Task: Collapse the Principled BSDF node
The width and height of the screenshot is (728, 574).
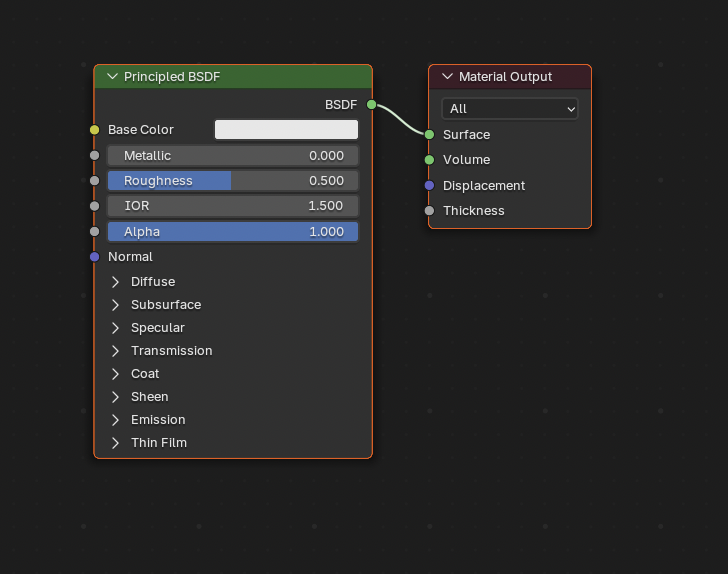Action: (112, 77)
